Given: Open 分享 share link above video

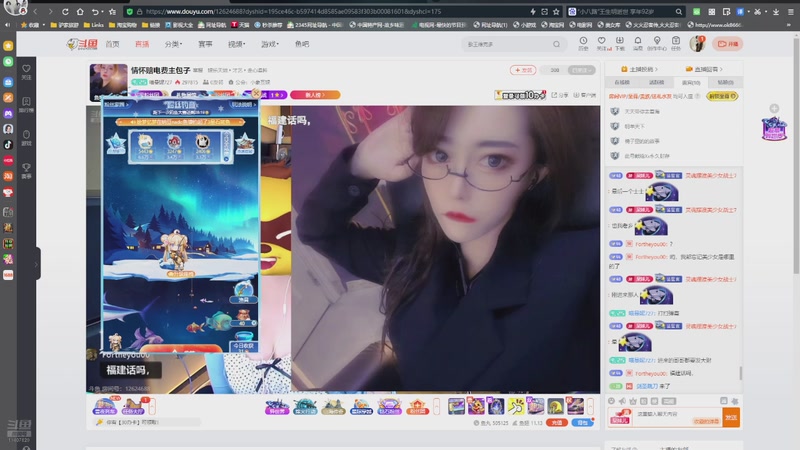Looking at the screenshot, I should [559, 95].
